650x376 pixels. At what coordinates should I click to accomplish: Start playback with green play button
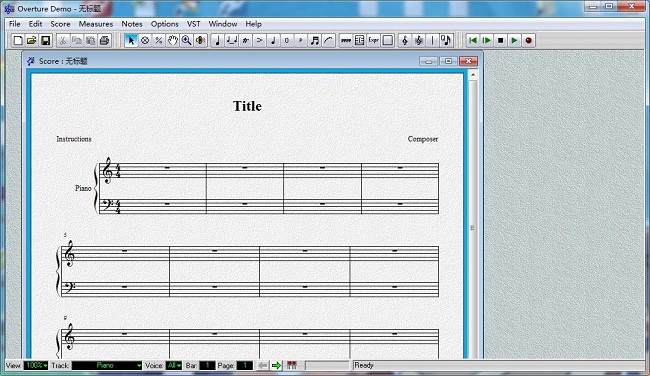(x=514, y=41)
